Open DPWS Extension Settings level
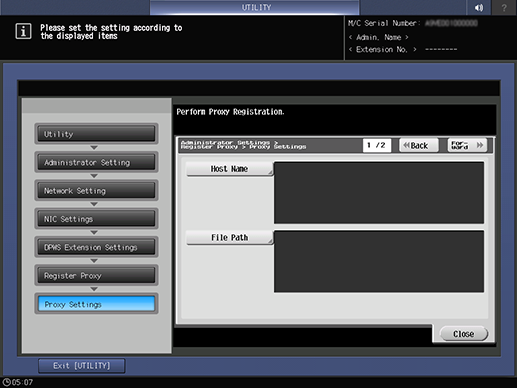The width and height of the screenshot is (517, 388). [96, 247]
